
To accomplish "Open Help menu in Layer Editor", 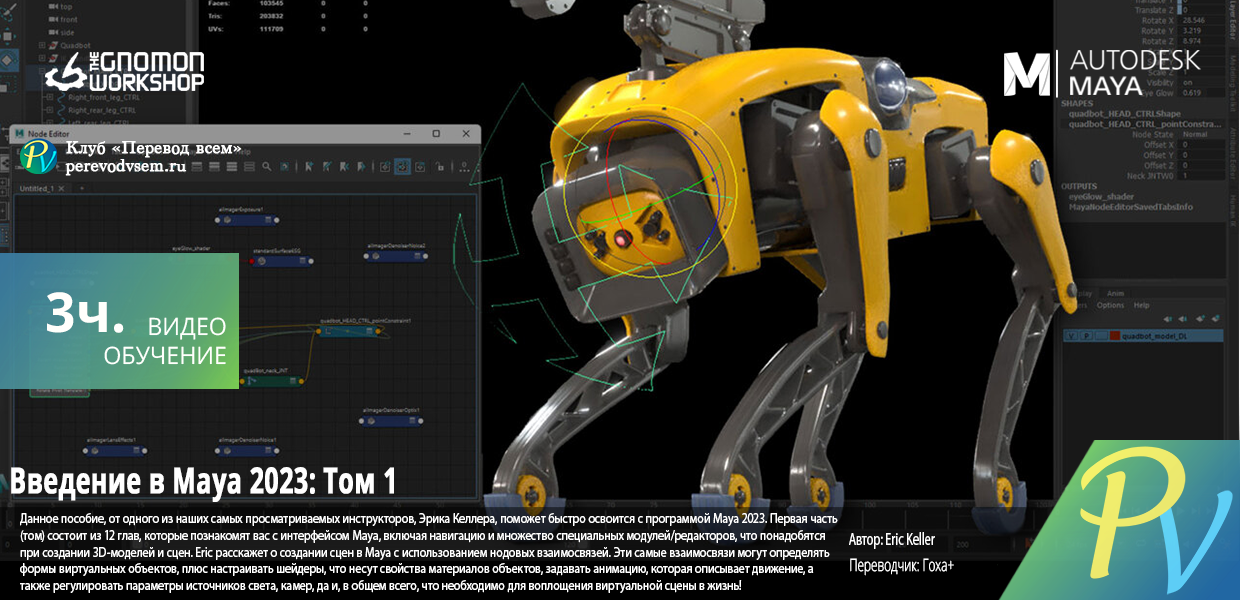I will tap(1142, 305).
